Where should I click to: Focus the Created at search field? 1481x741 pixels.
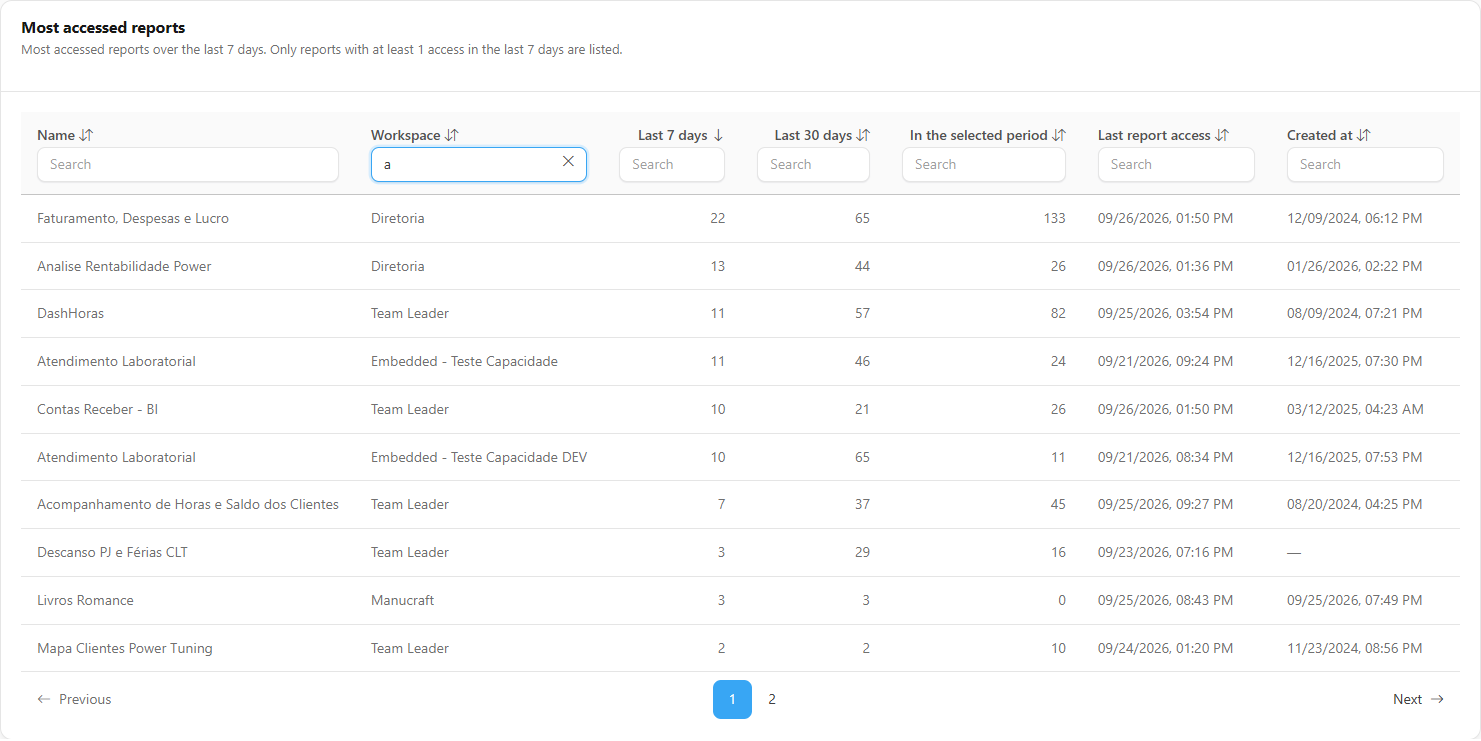click(1365, 165)
